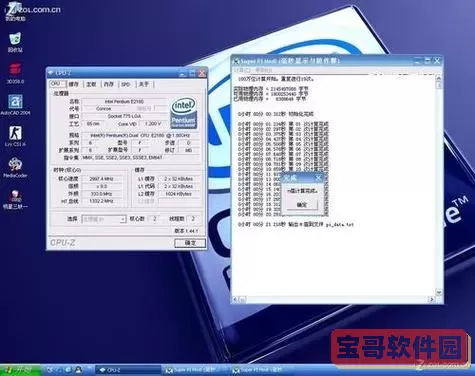Click the Super PI title bar icon

tap(236, 61)
